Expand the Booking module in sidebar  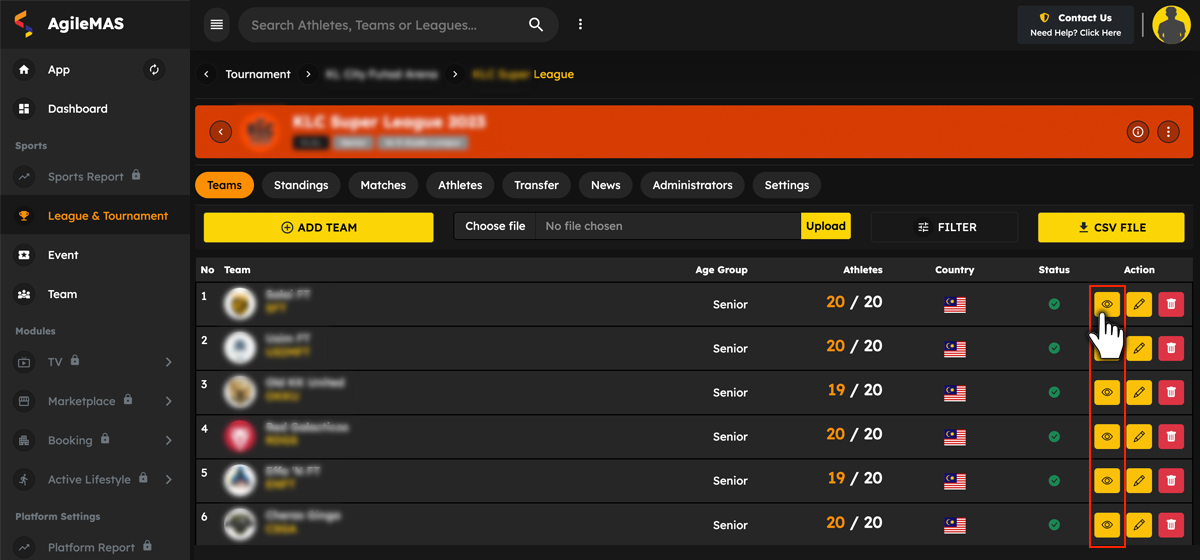click(x=168, y=440)
